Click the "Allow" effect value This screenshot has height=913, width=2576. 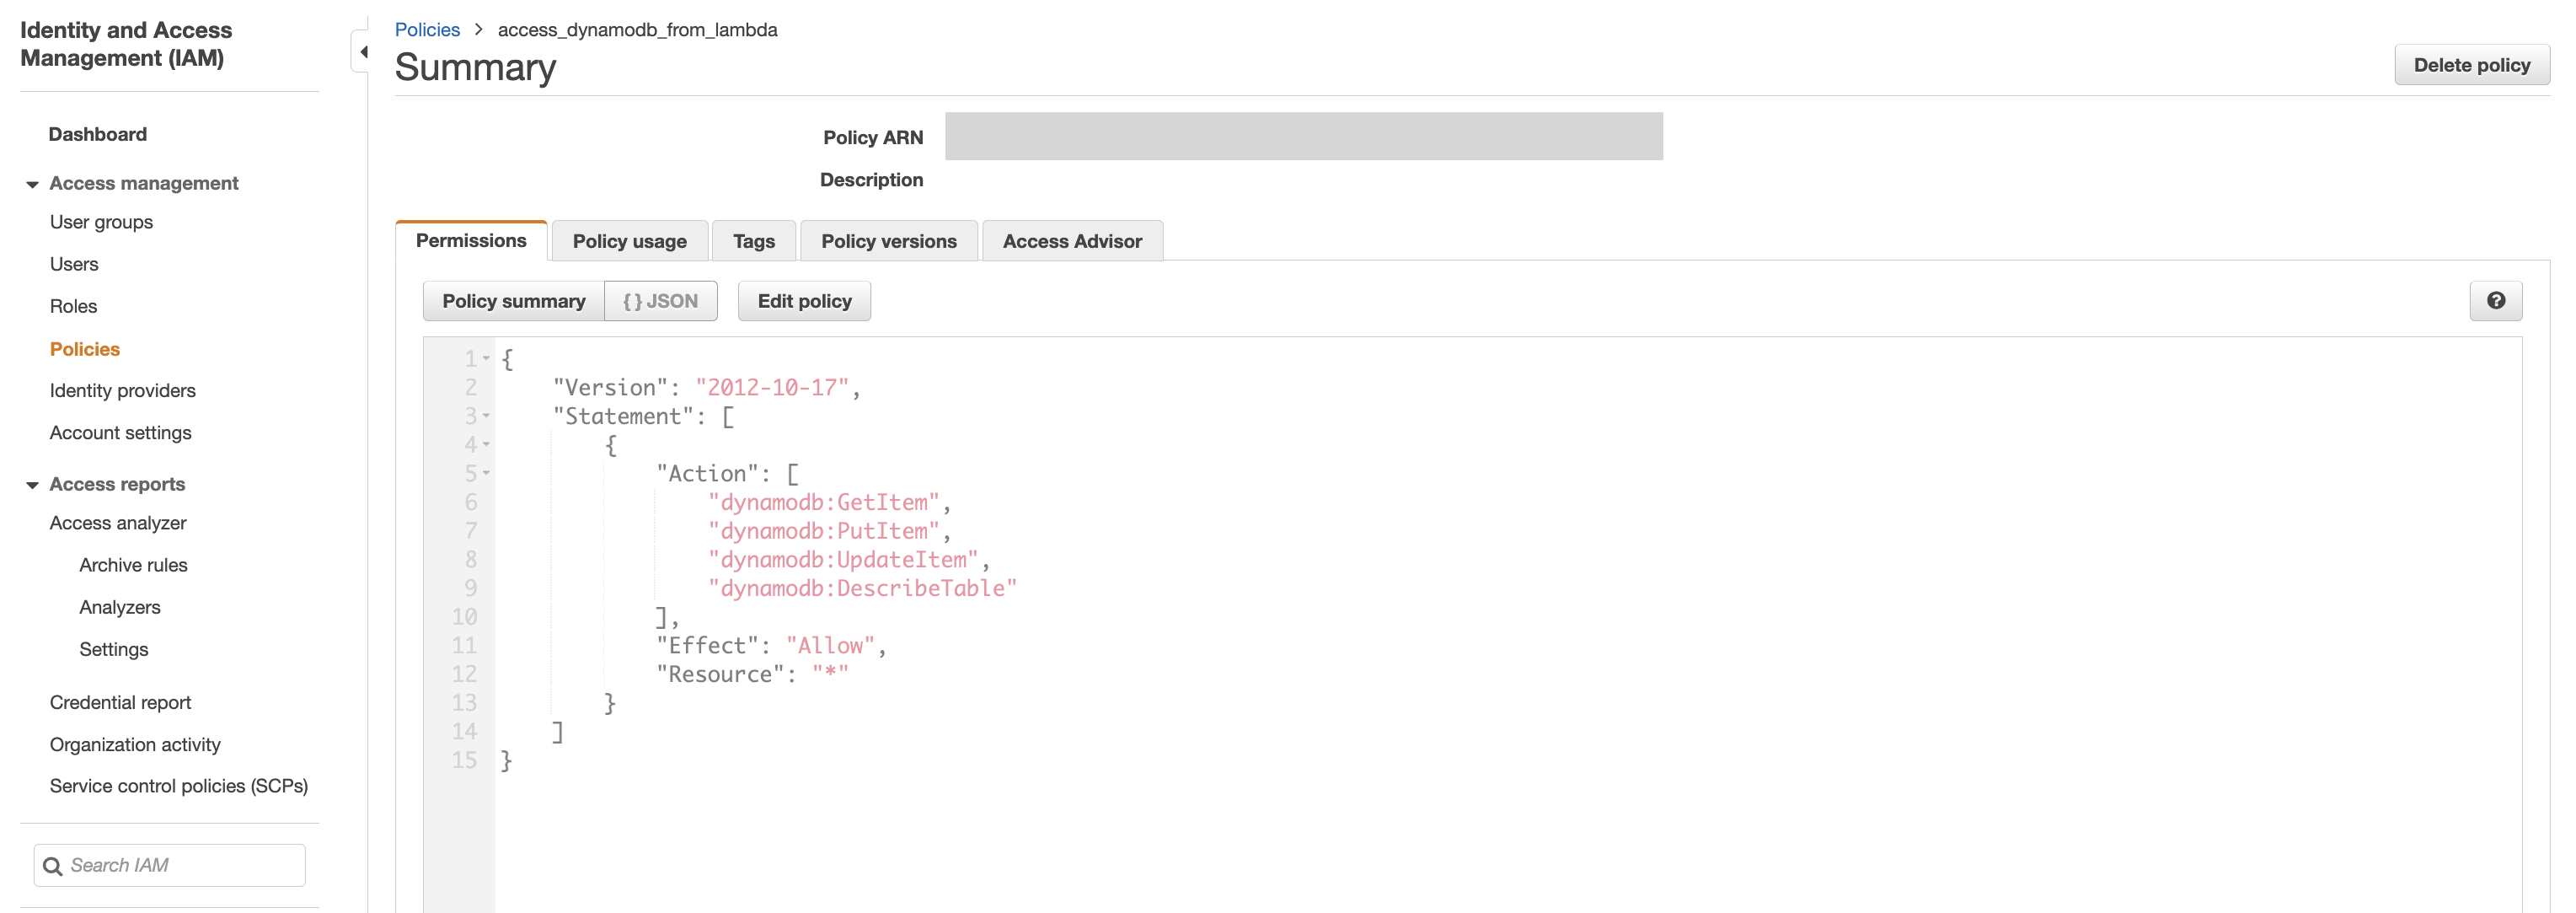tap(830, 646)
